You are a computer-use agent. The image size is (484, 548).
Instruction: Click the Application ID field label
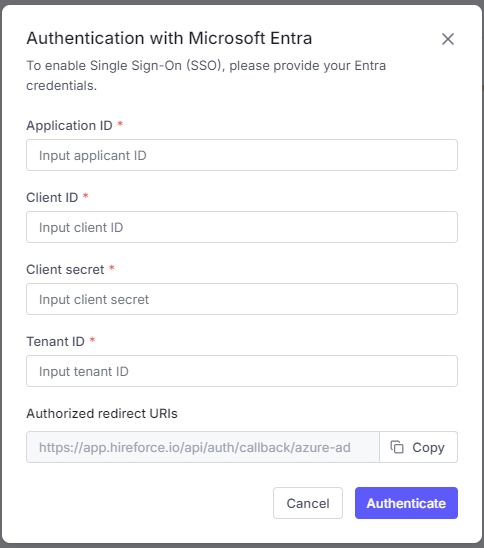[x=69, y=125]
